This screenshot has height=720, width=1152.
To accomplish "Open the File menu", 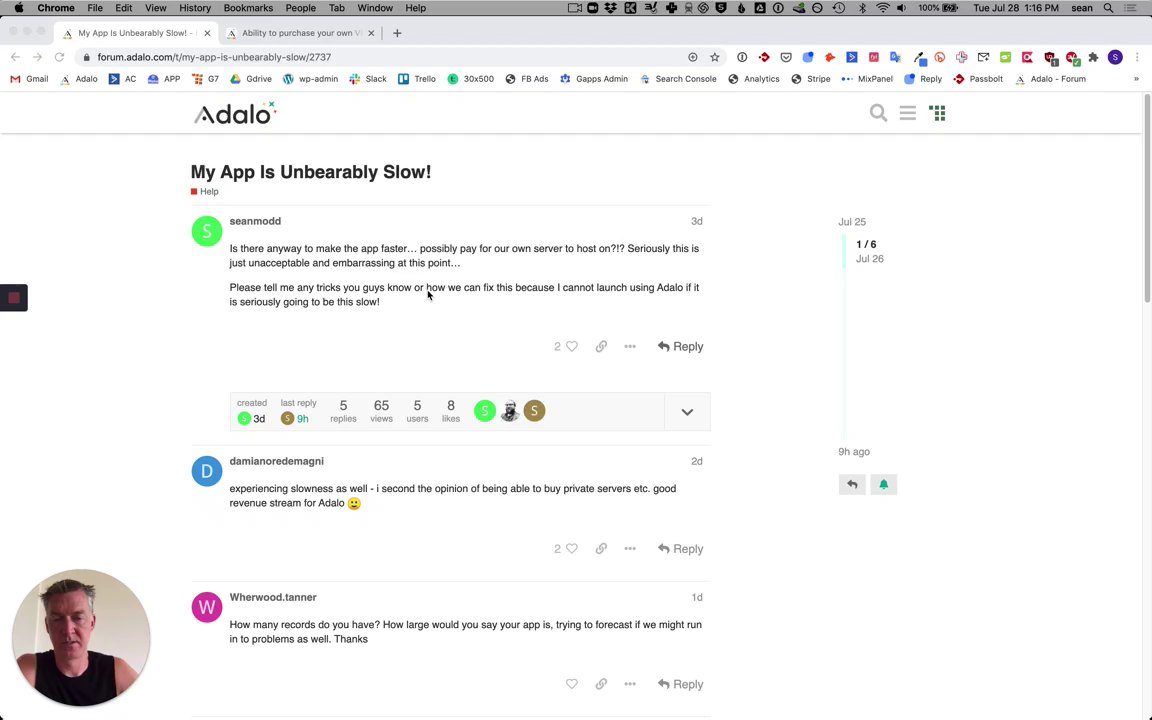I will (95, 8).
